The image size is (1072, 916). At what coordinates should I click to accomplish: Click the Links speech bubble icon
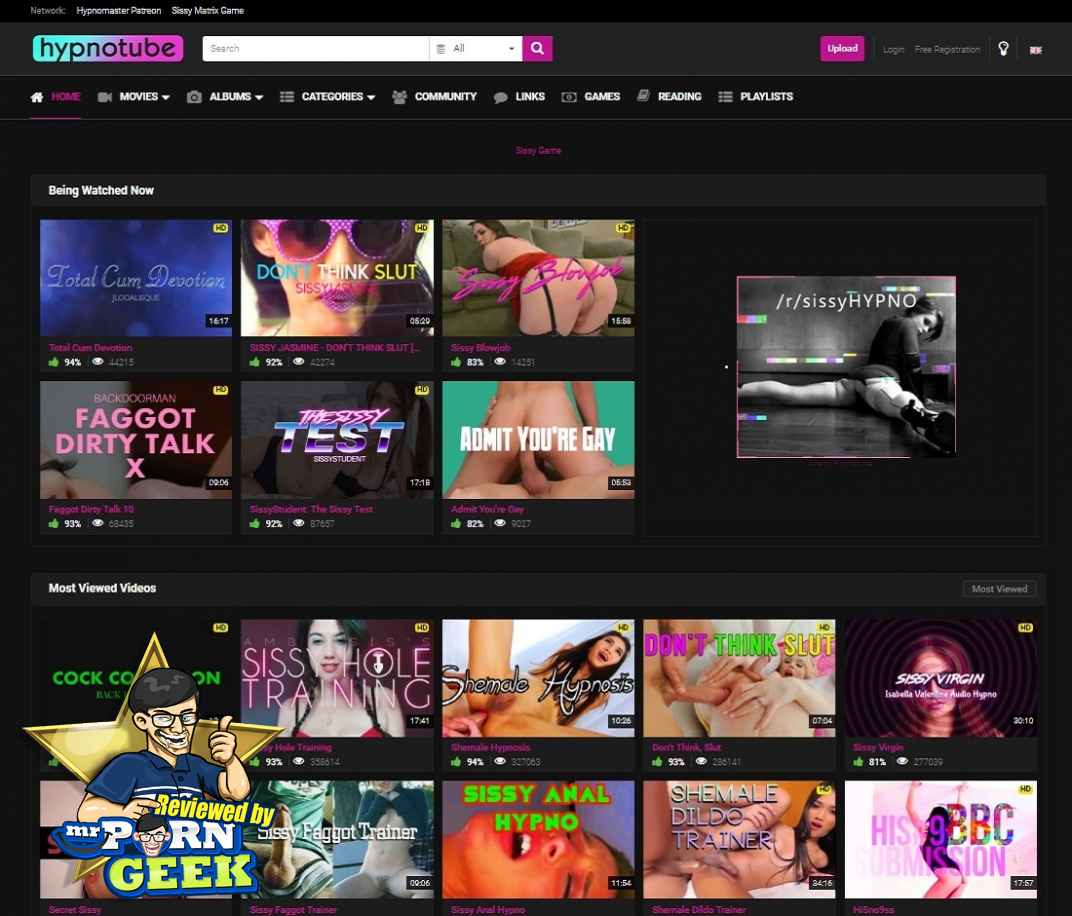point(500,98)
